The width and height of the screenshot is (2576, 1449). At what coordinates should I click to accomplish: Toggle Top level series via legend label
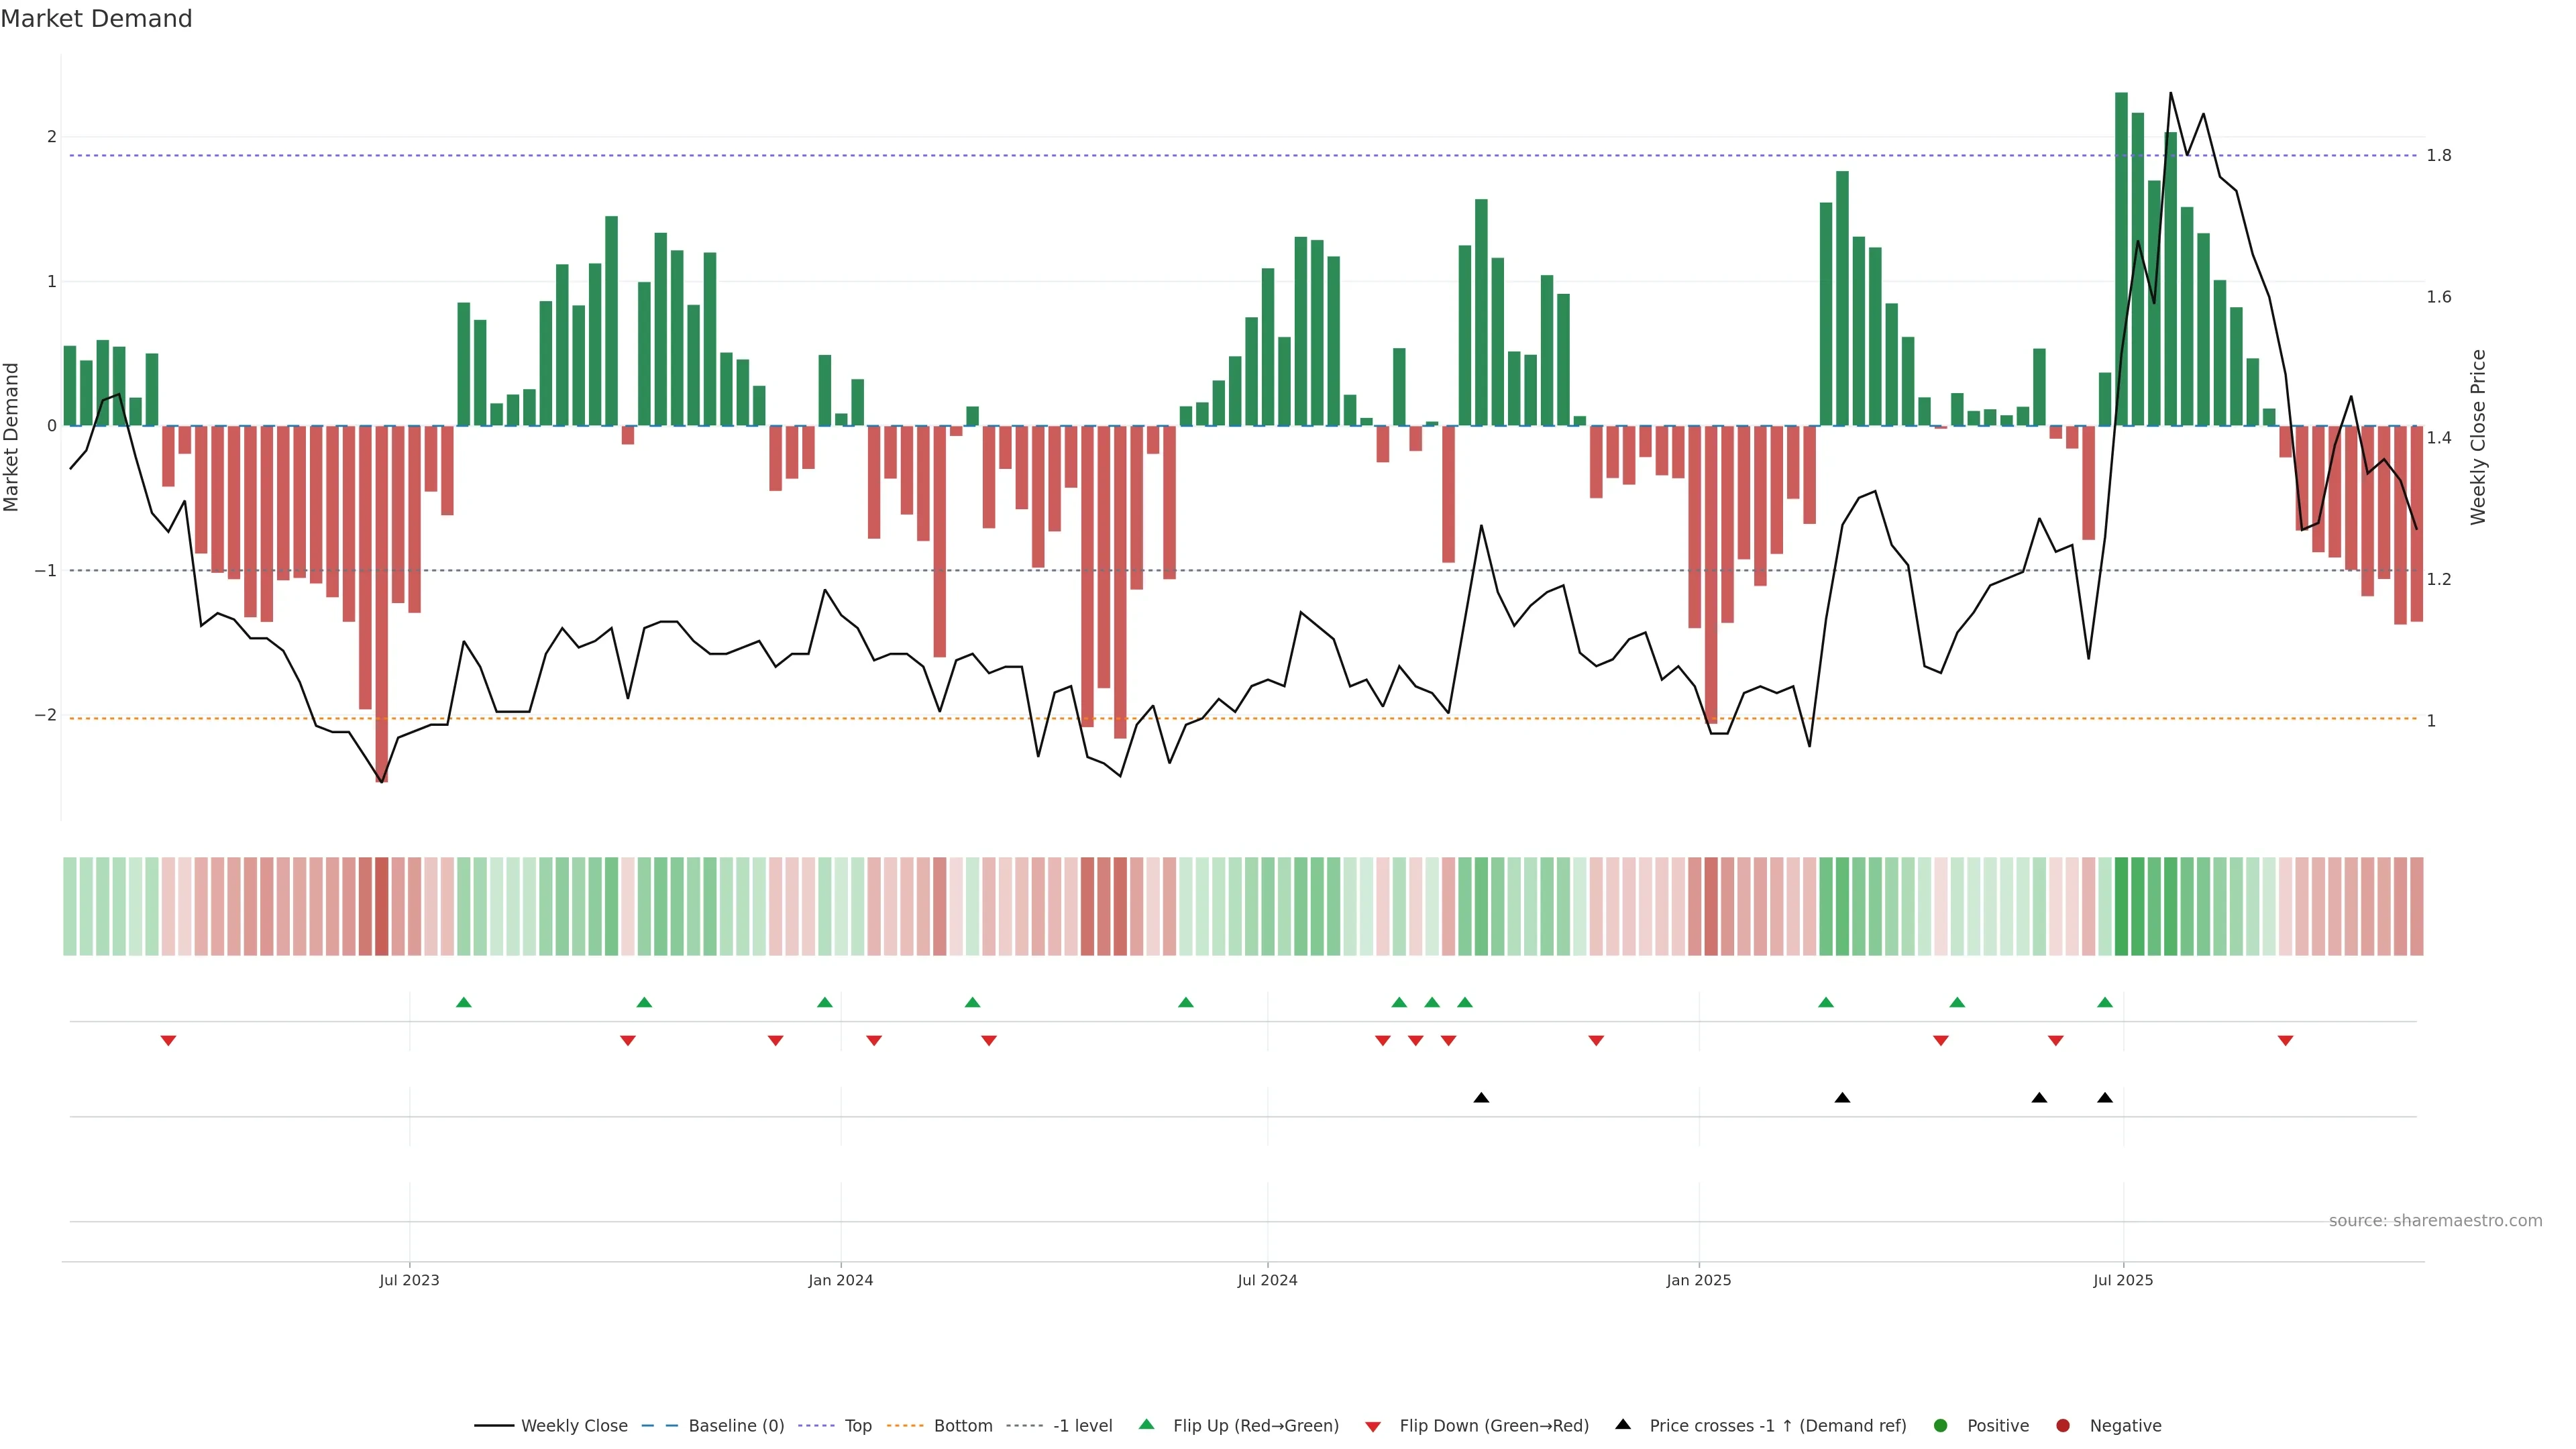(x=858, y=1425)
